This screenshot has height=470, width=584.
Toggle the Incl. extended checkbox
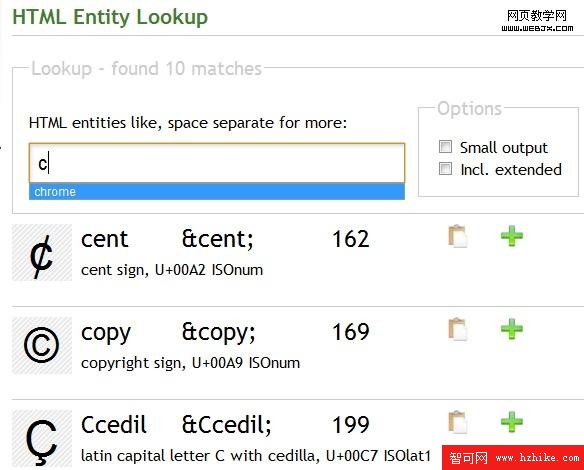(x=445, y=169)
